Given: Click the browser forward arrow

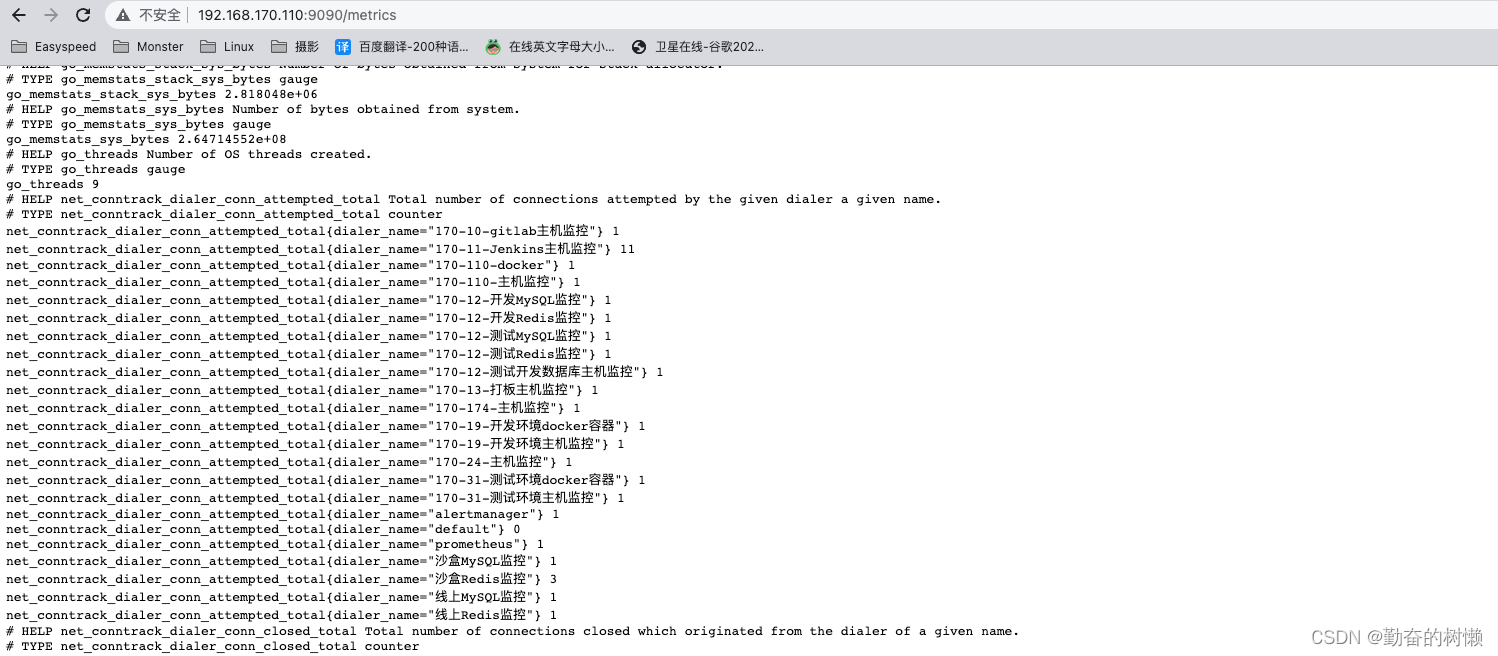Looking at the screenshot, I should tap(51, 15).
